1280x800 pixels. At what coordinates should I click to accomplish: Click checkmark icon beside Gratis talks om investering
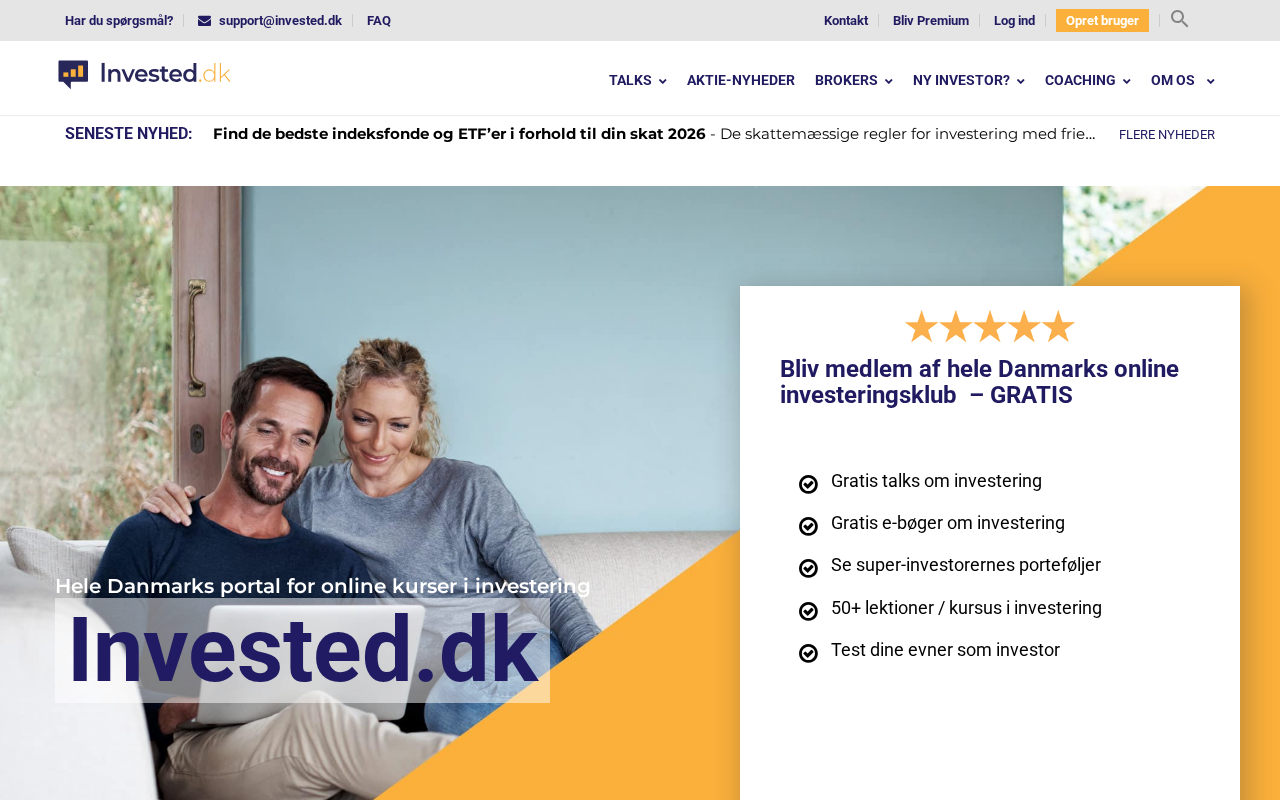pyautogui.click(x=808, y=484)
